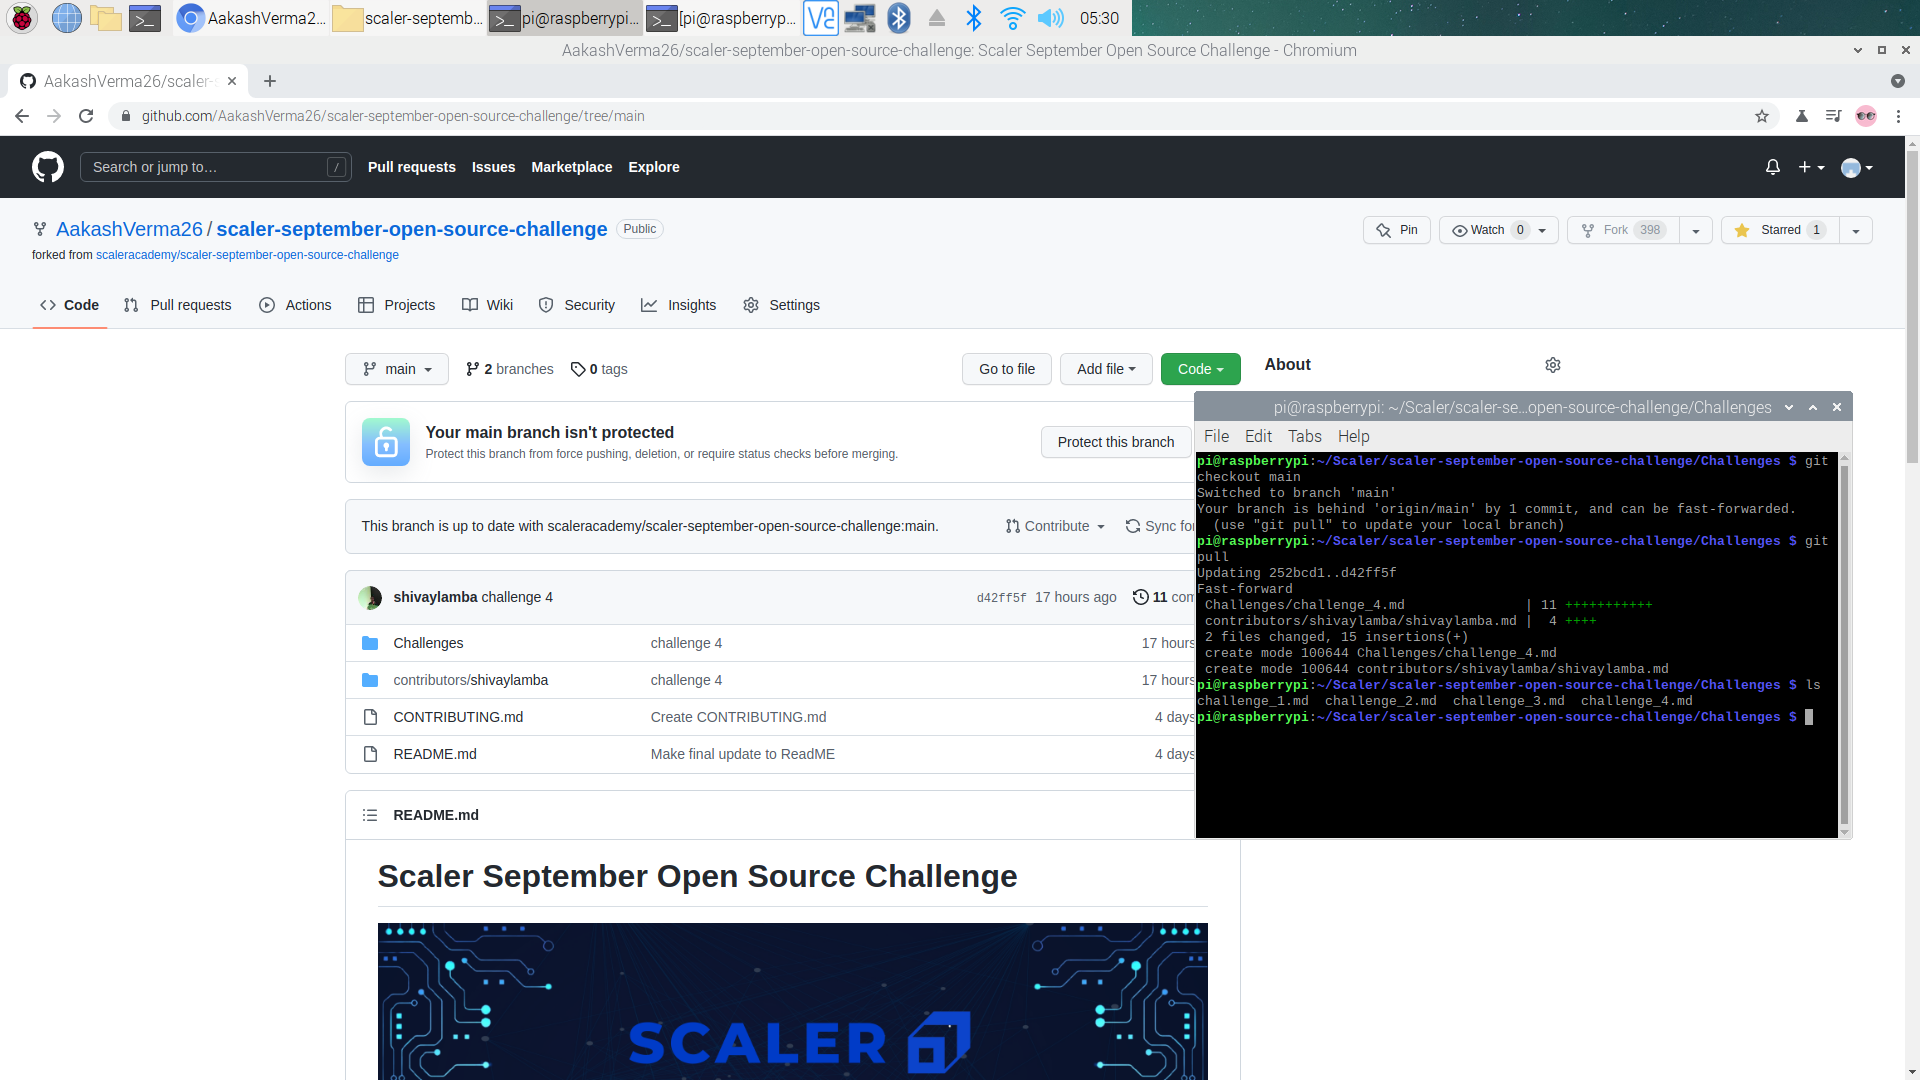Screen dimensions: 1920x1080
Task: Switch to the Pull requests repo tab
Action: tap(177, 305)
